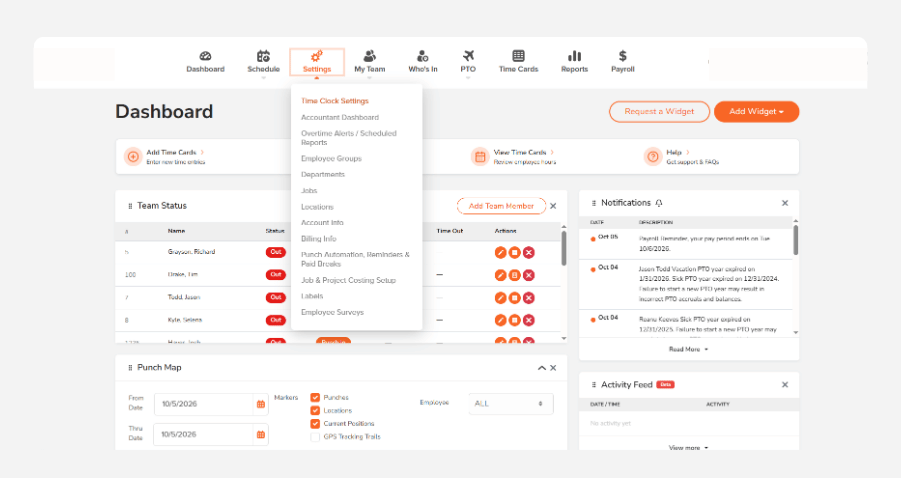Click the pencil edit icon for Grayson, Richard
Image resolution: width=901 pixels, height=478 pixels.
tap(500, 252)
